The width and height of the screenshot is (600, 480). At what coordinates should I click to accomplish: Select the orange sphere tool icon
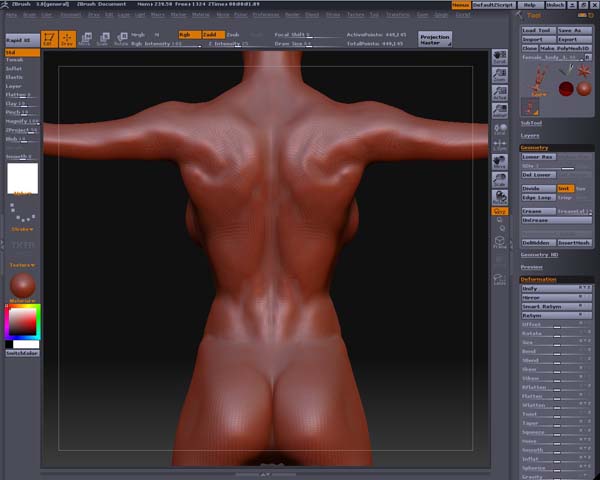click(x=584, y=89)
